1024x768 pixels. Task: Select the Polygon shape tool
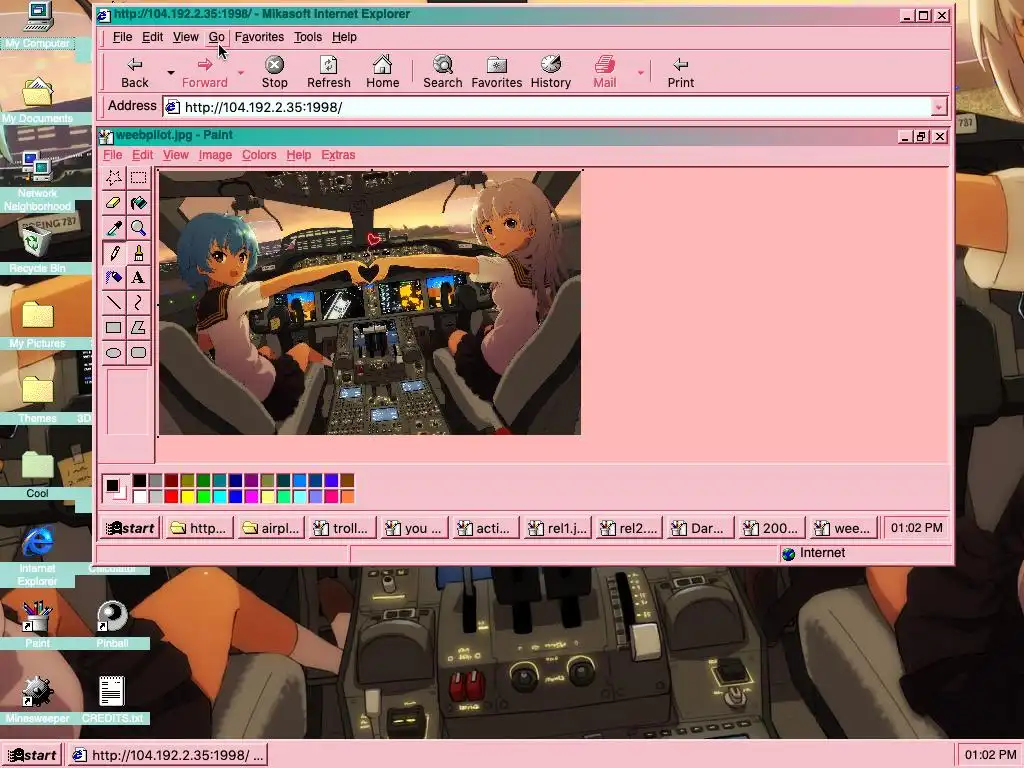pyautogui.click(x=138, y=328)
